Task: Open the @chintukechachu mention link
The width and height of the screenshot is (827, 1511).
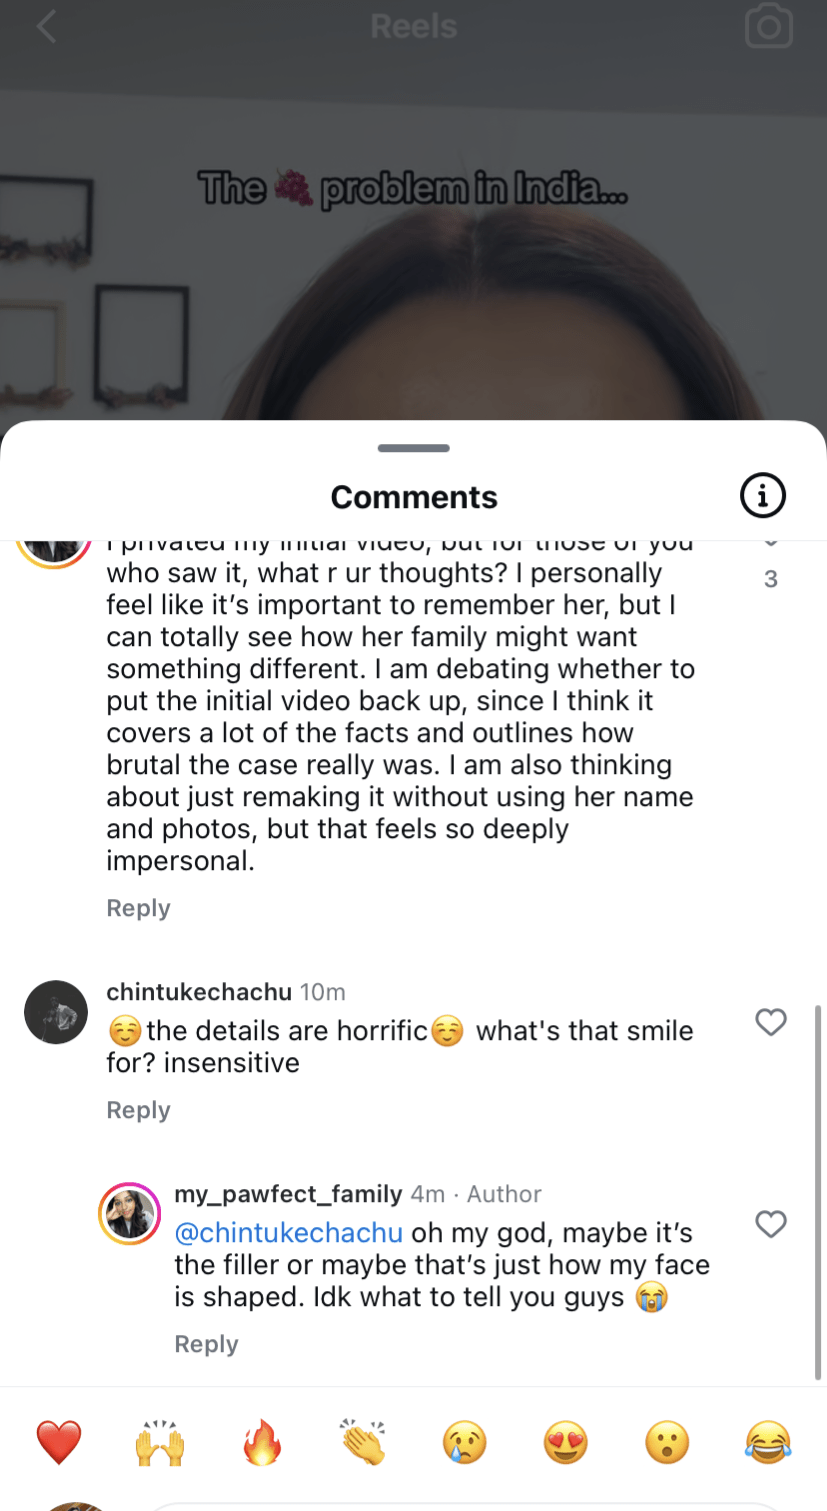Action: [288, 1233]
